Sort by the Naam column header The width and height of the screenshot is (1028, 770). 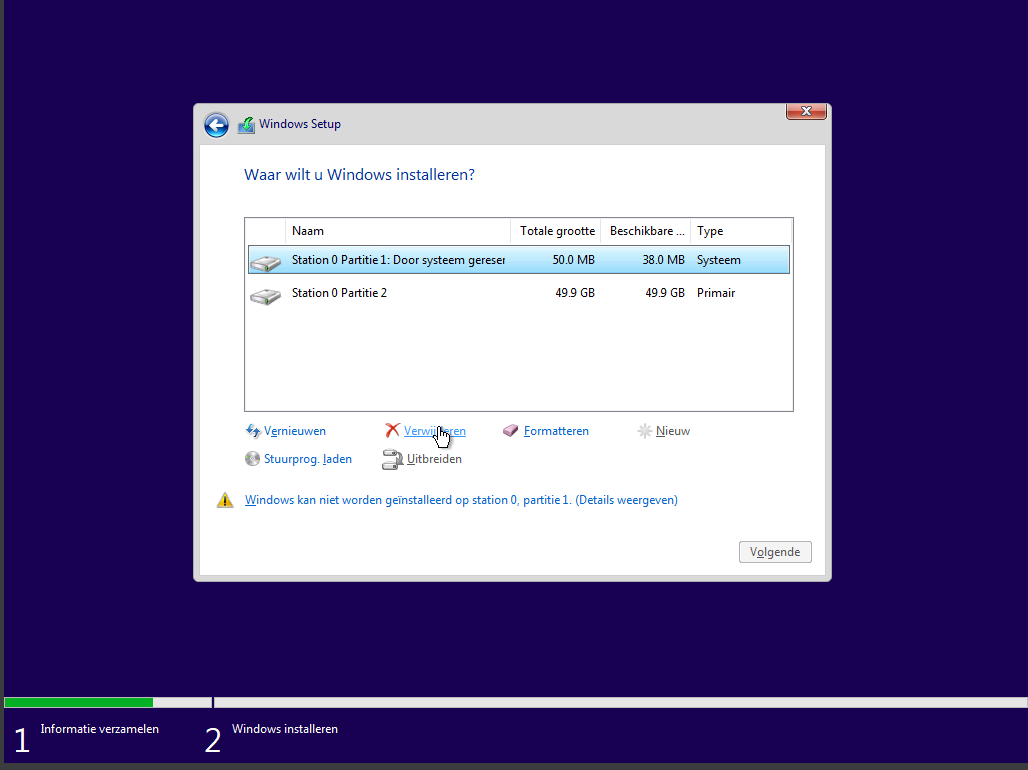click(x=397, y=231)
